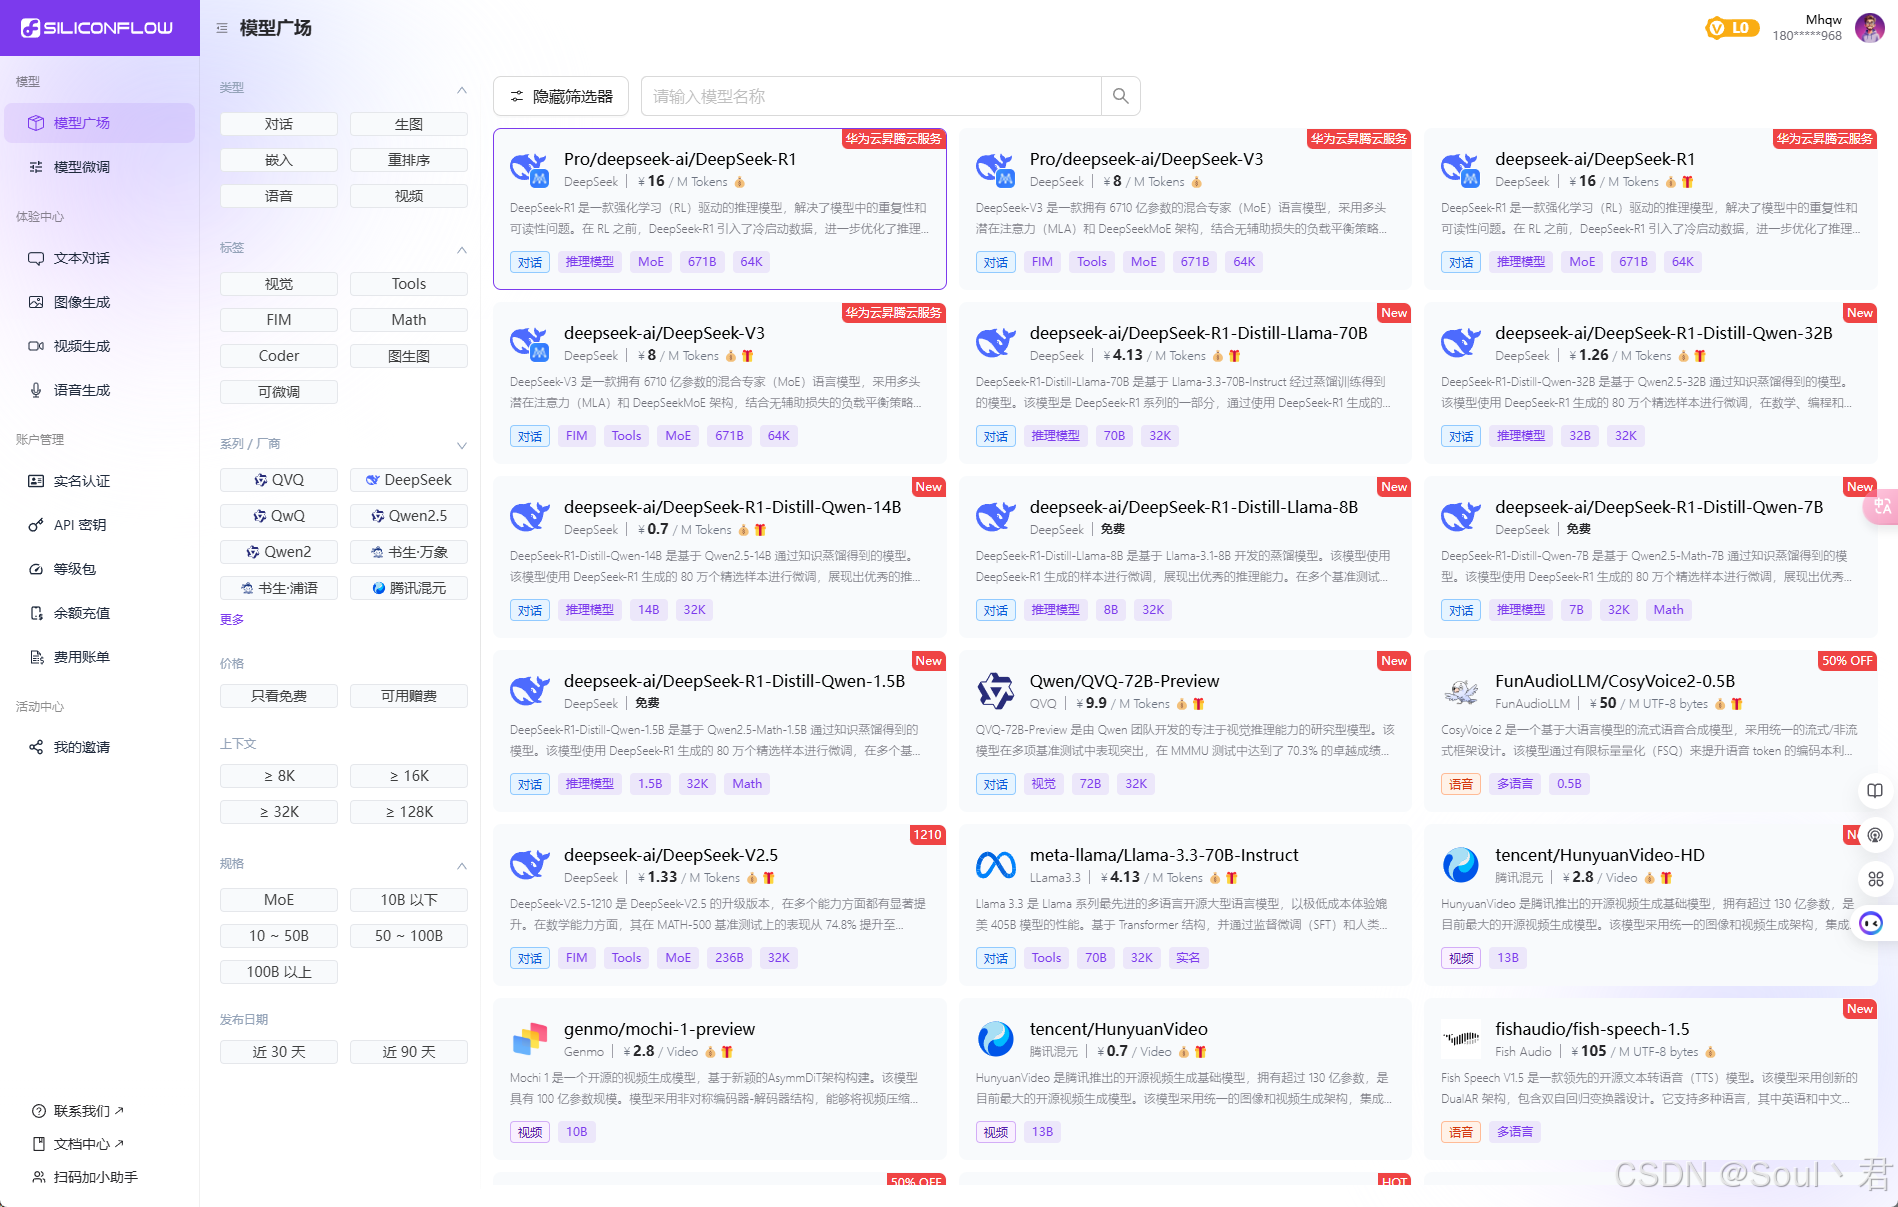Open the user avatar menu
The image size is (1898, 1207).
pos(1869,28)
